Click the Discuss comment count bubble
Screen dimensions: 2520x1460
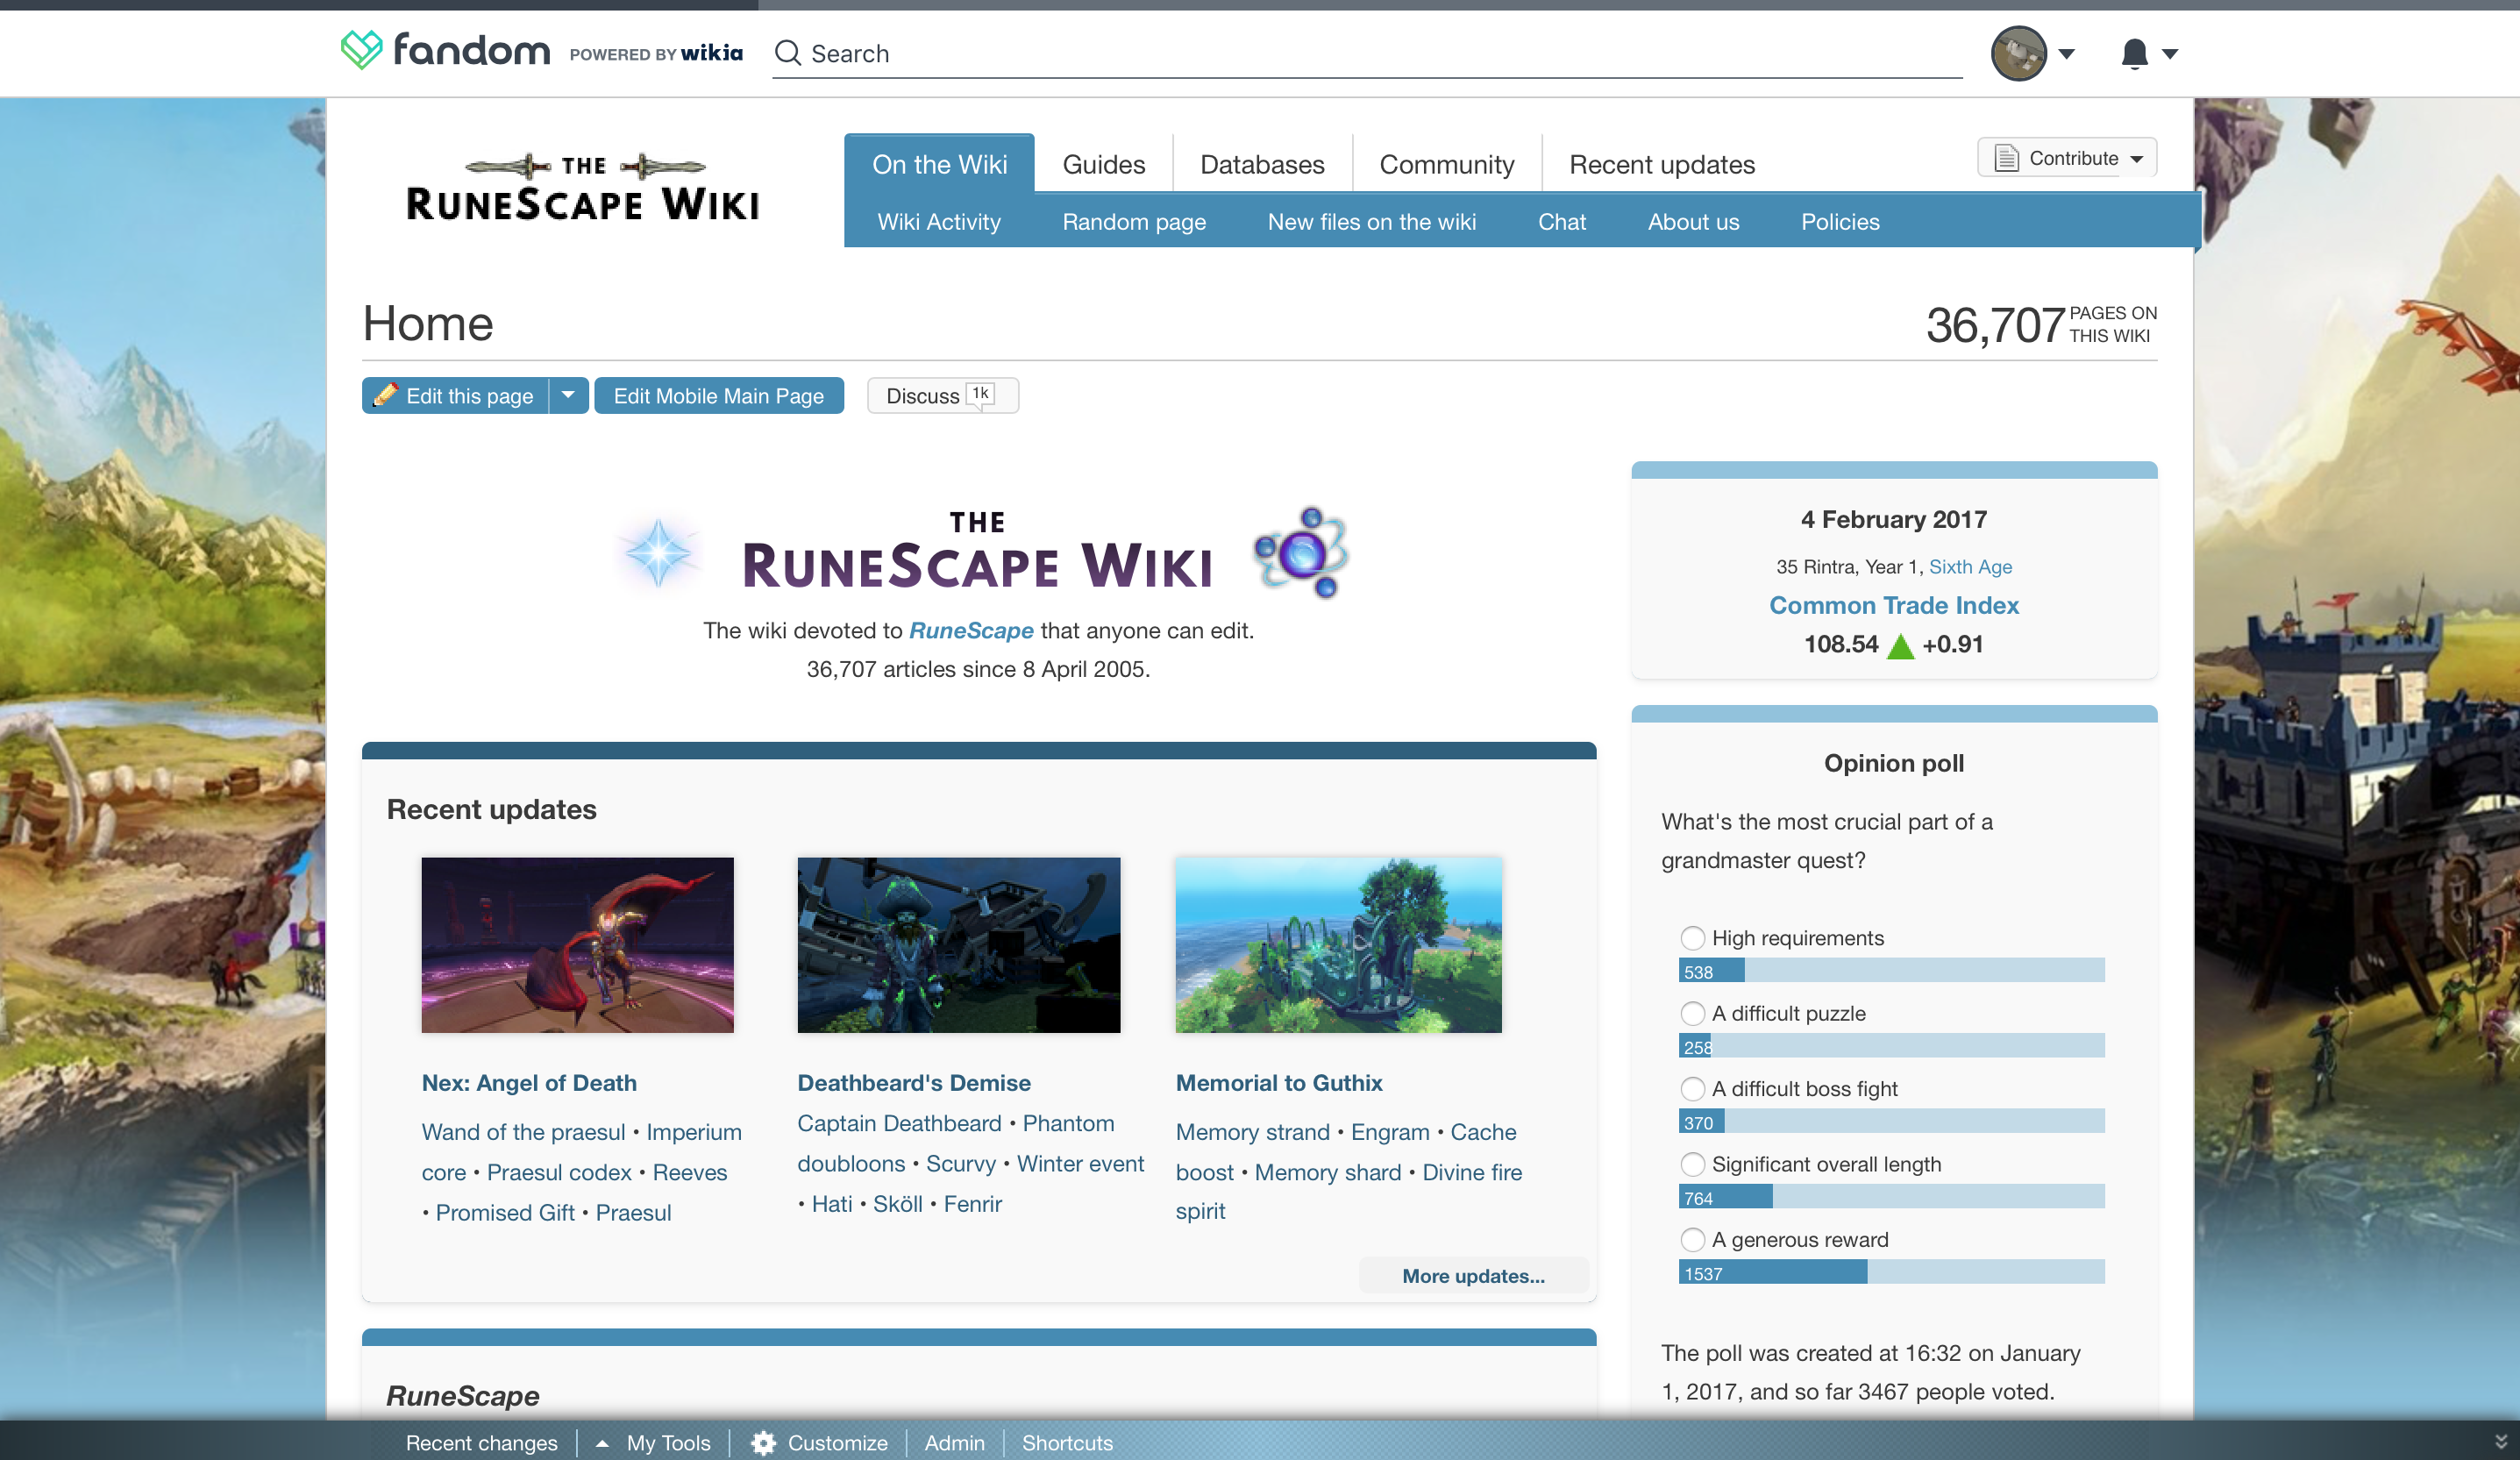[980, 394]
